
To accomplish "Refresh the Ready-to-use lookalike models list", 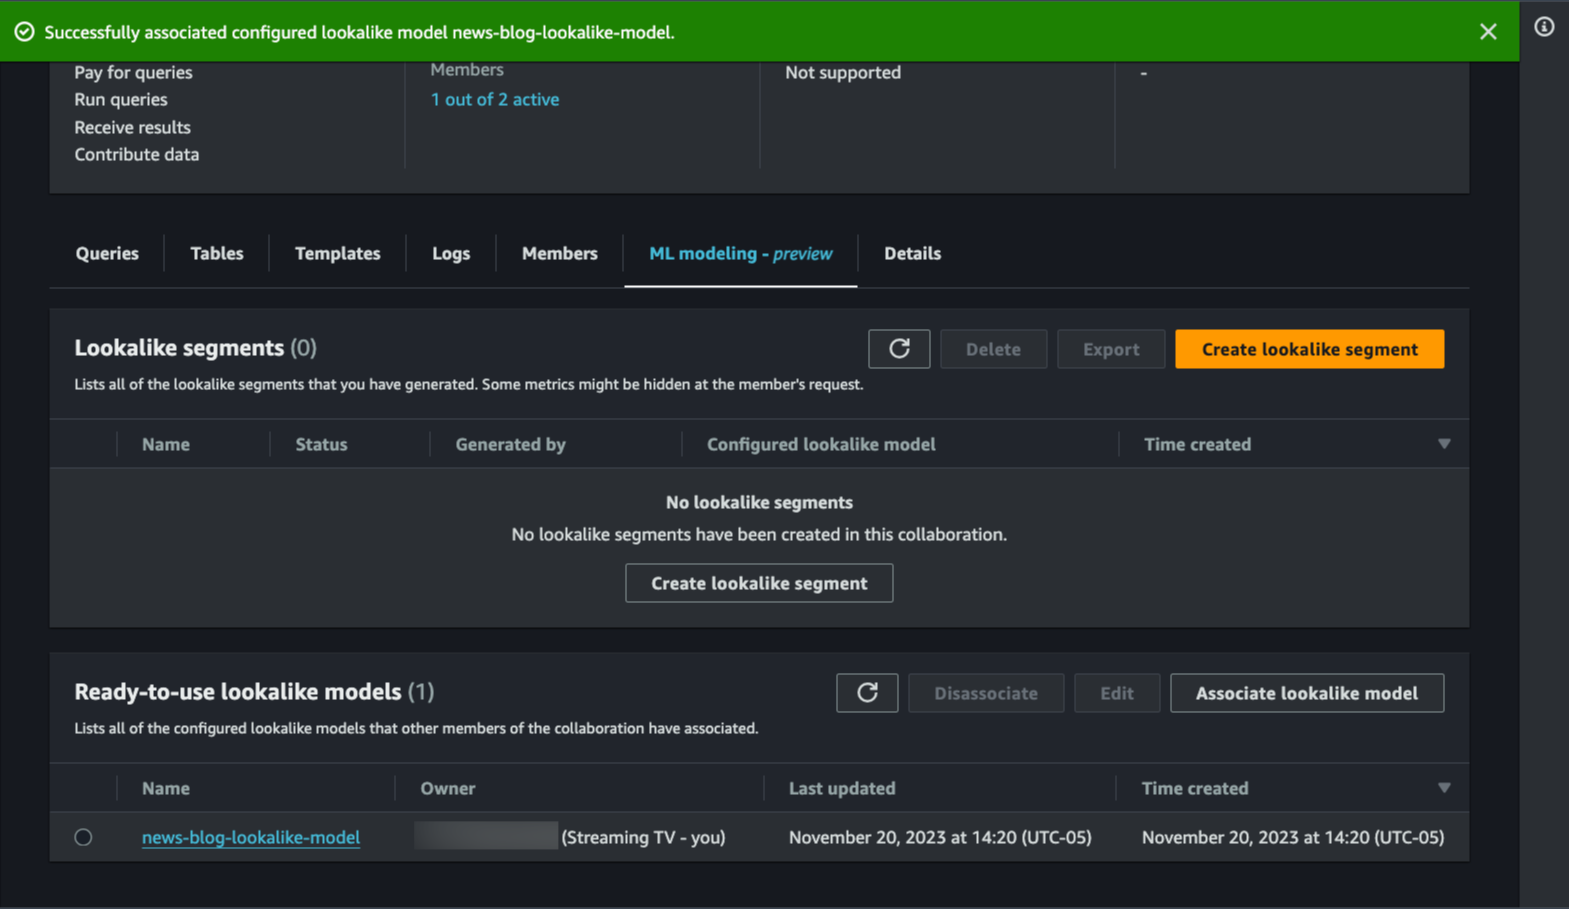I will tap(866, 693).
